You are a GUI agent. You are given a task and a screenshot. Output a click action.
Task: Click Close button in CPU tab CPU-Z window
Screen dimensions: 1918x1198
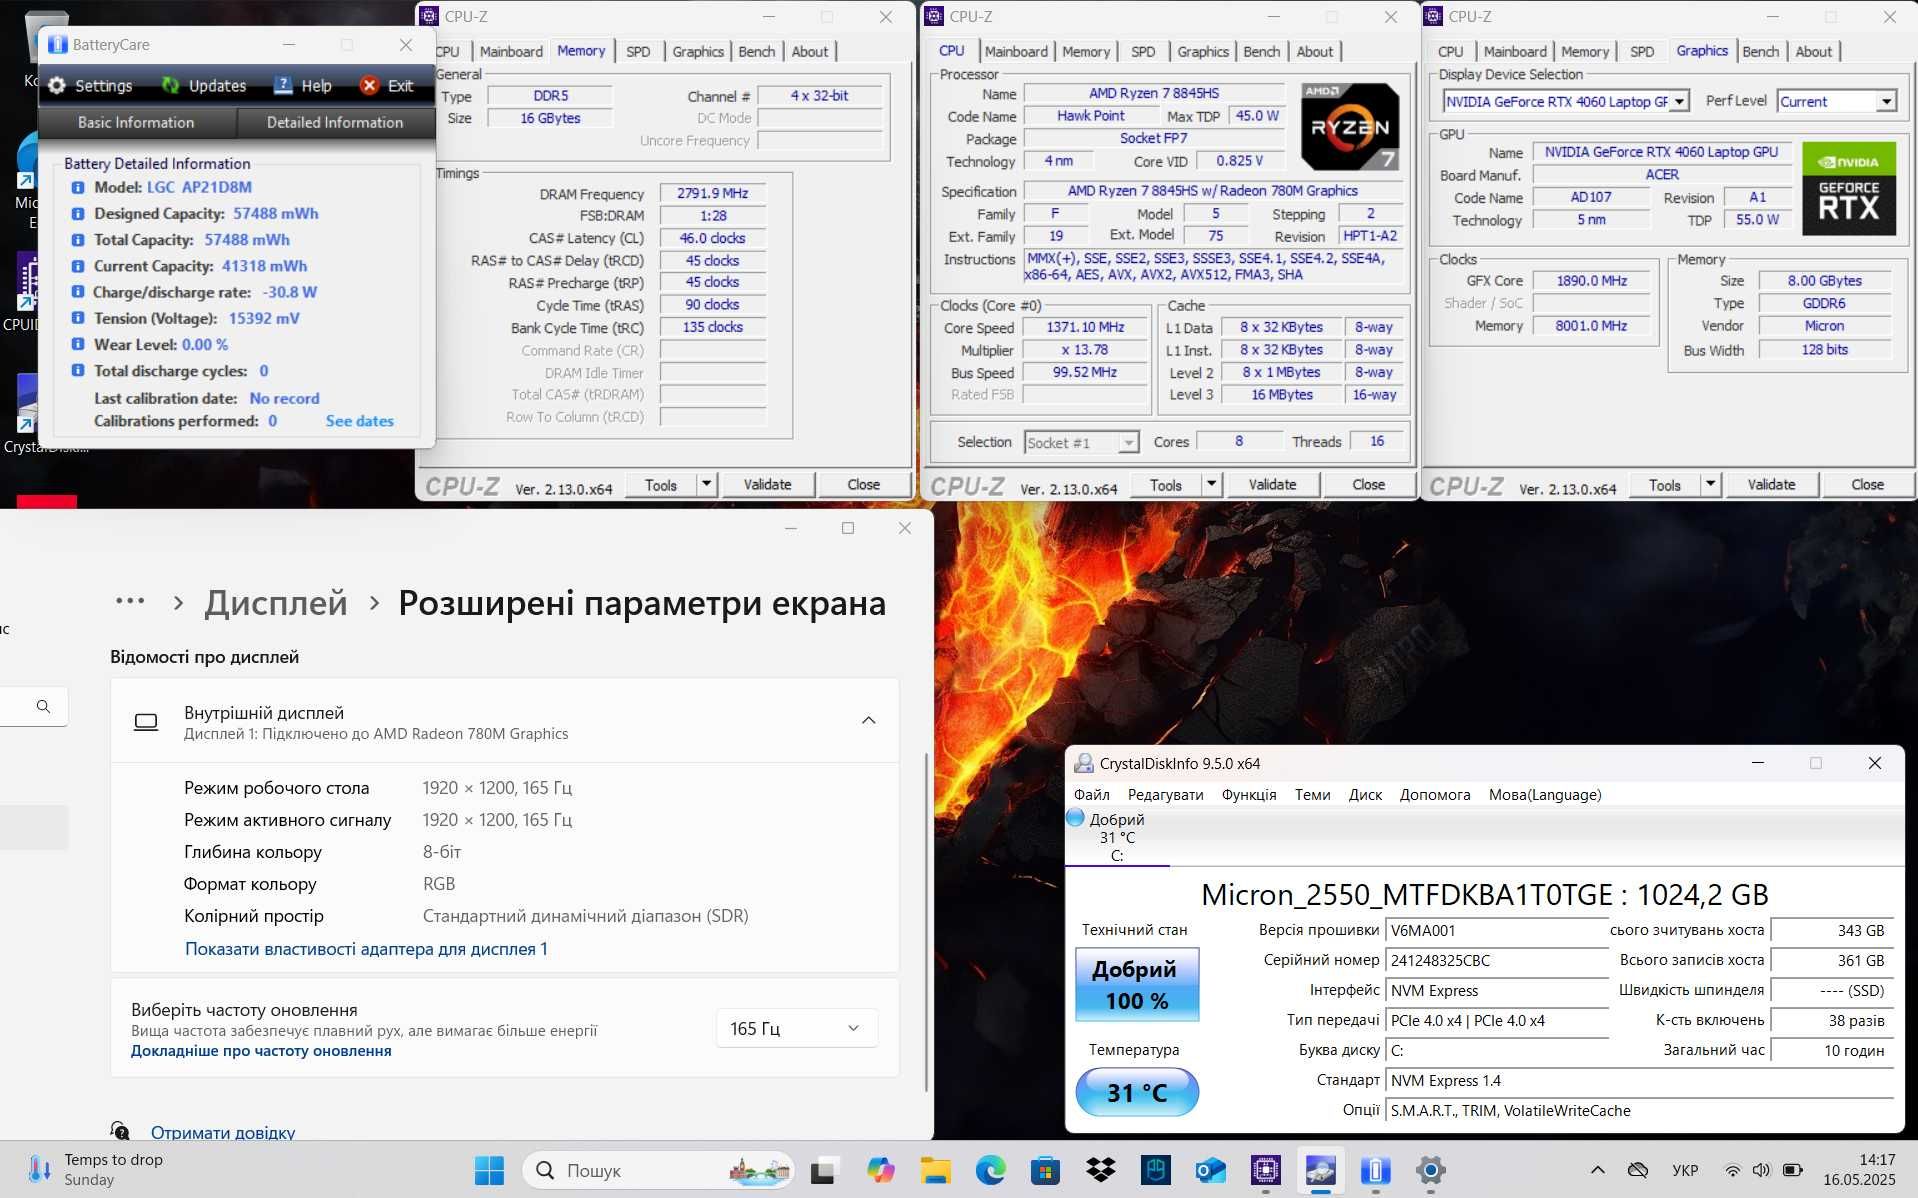1368,484
